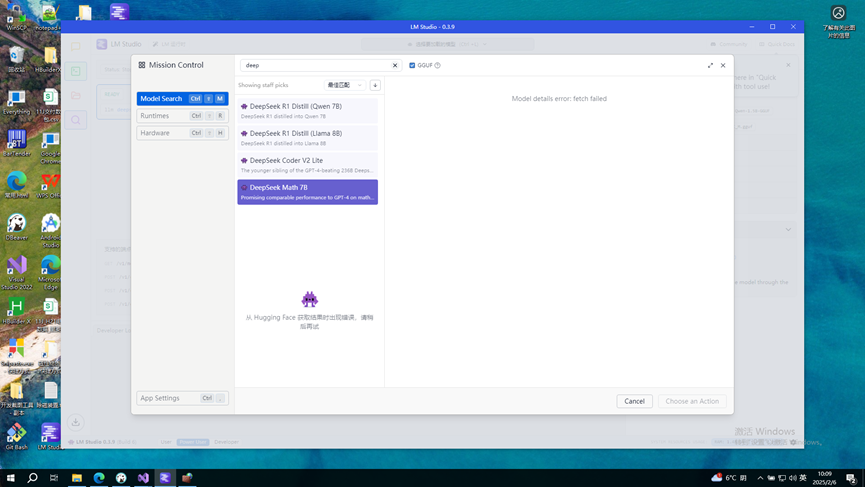
Task: Close the Mission Control dialog
Action: coord(723,65)
